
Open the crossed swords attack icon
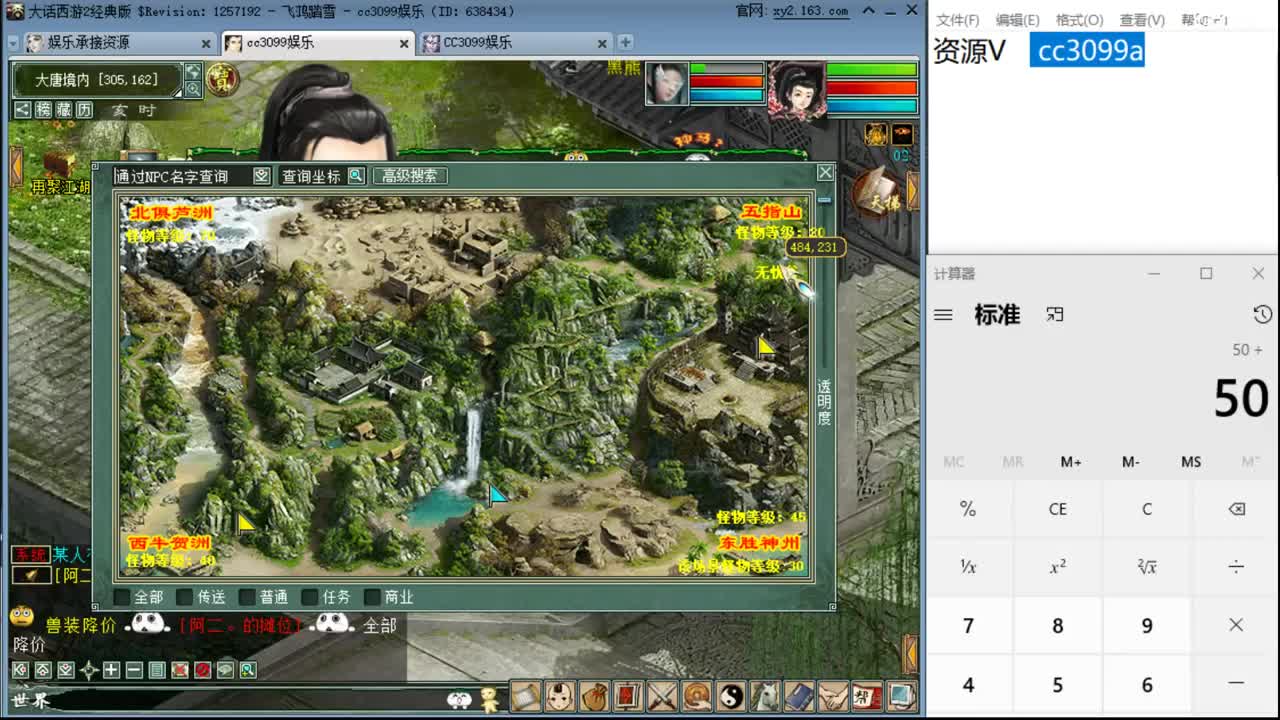point(662,696)
